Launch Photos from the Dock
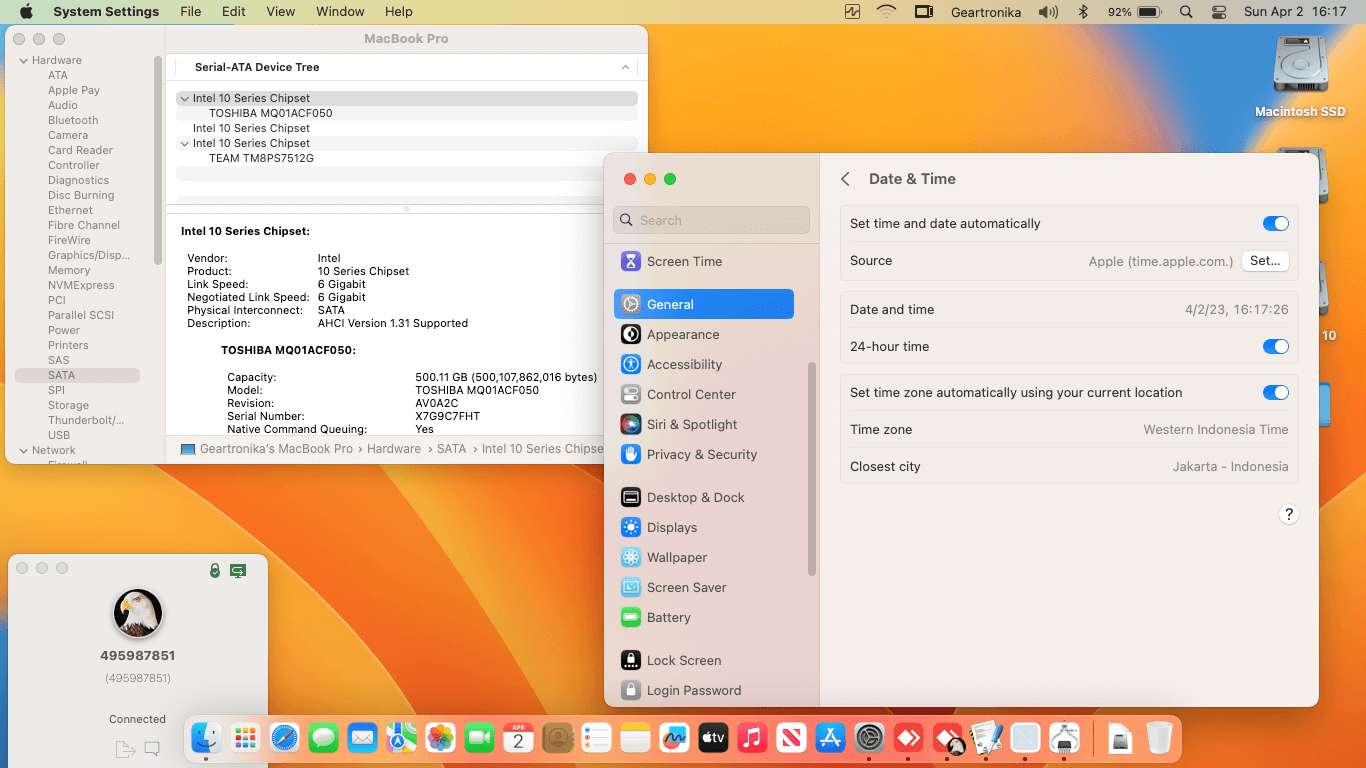 click(x=440, y=739)
